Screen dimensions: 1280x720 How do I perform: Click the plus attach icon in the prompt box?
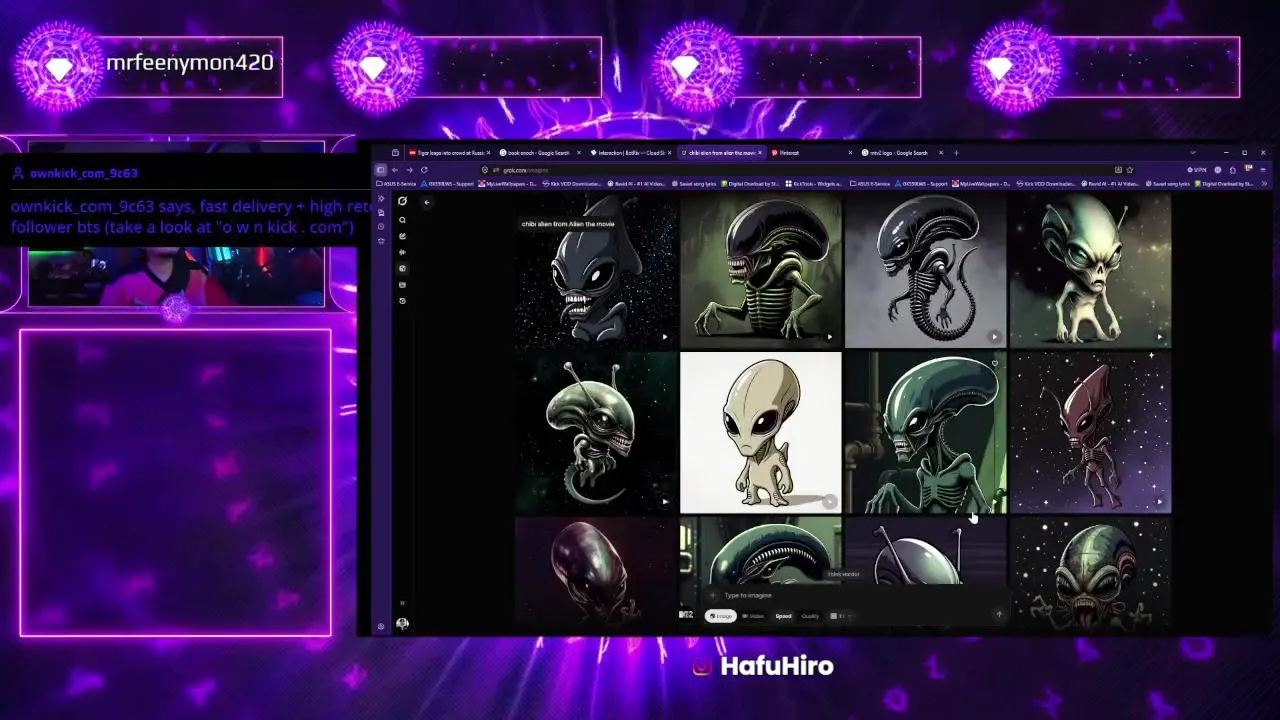click(711, 595)
